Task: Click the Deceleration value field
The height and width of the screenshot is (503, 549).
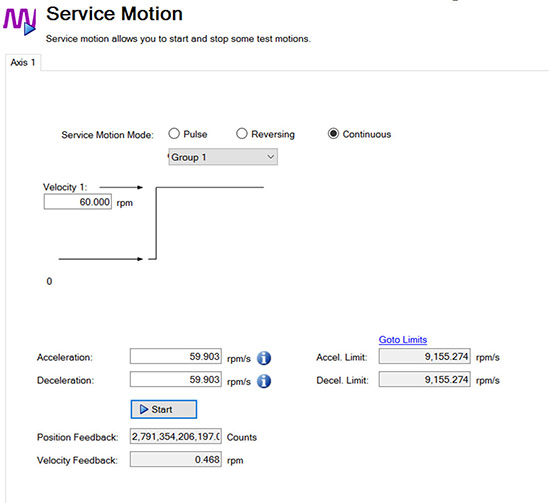Action: (x=176, y=379)
